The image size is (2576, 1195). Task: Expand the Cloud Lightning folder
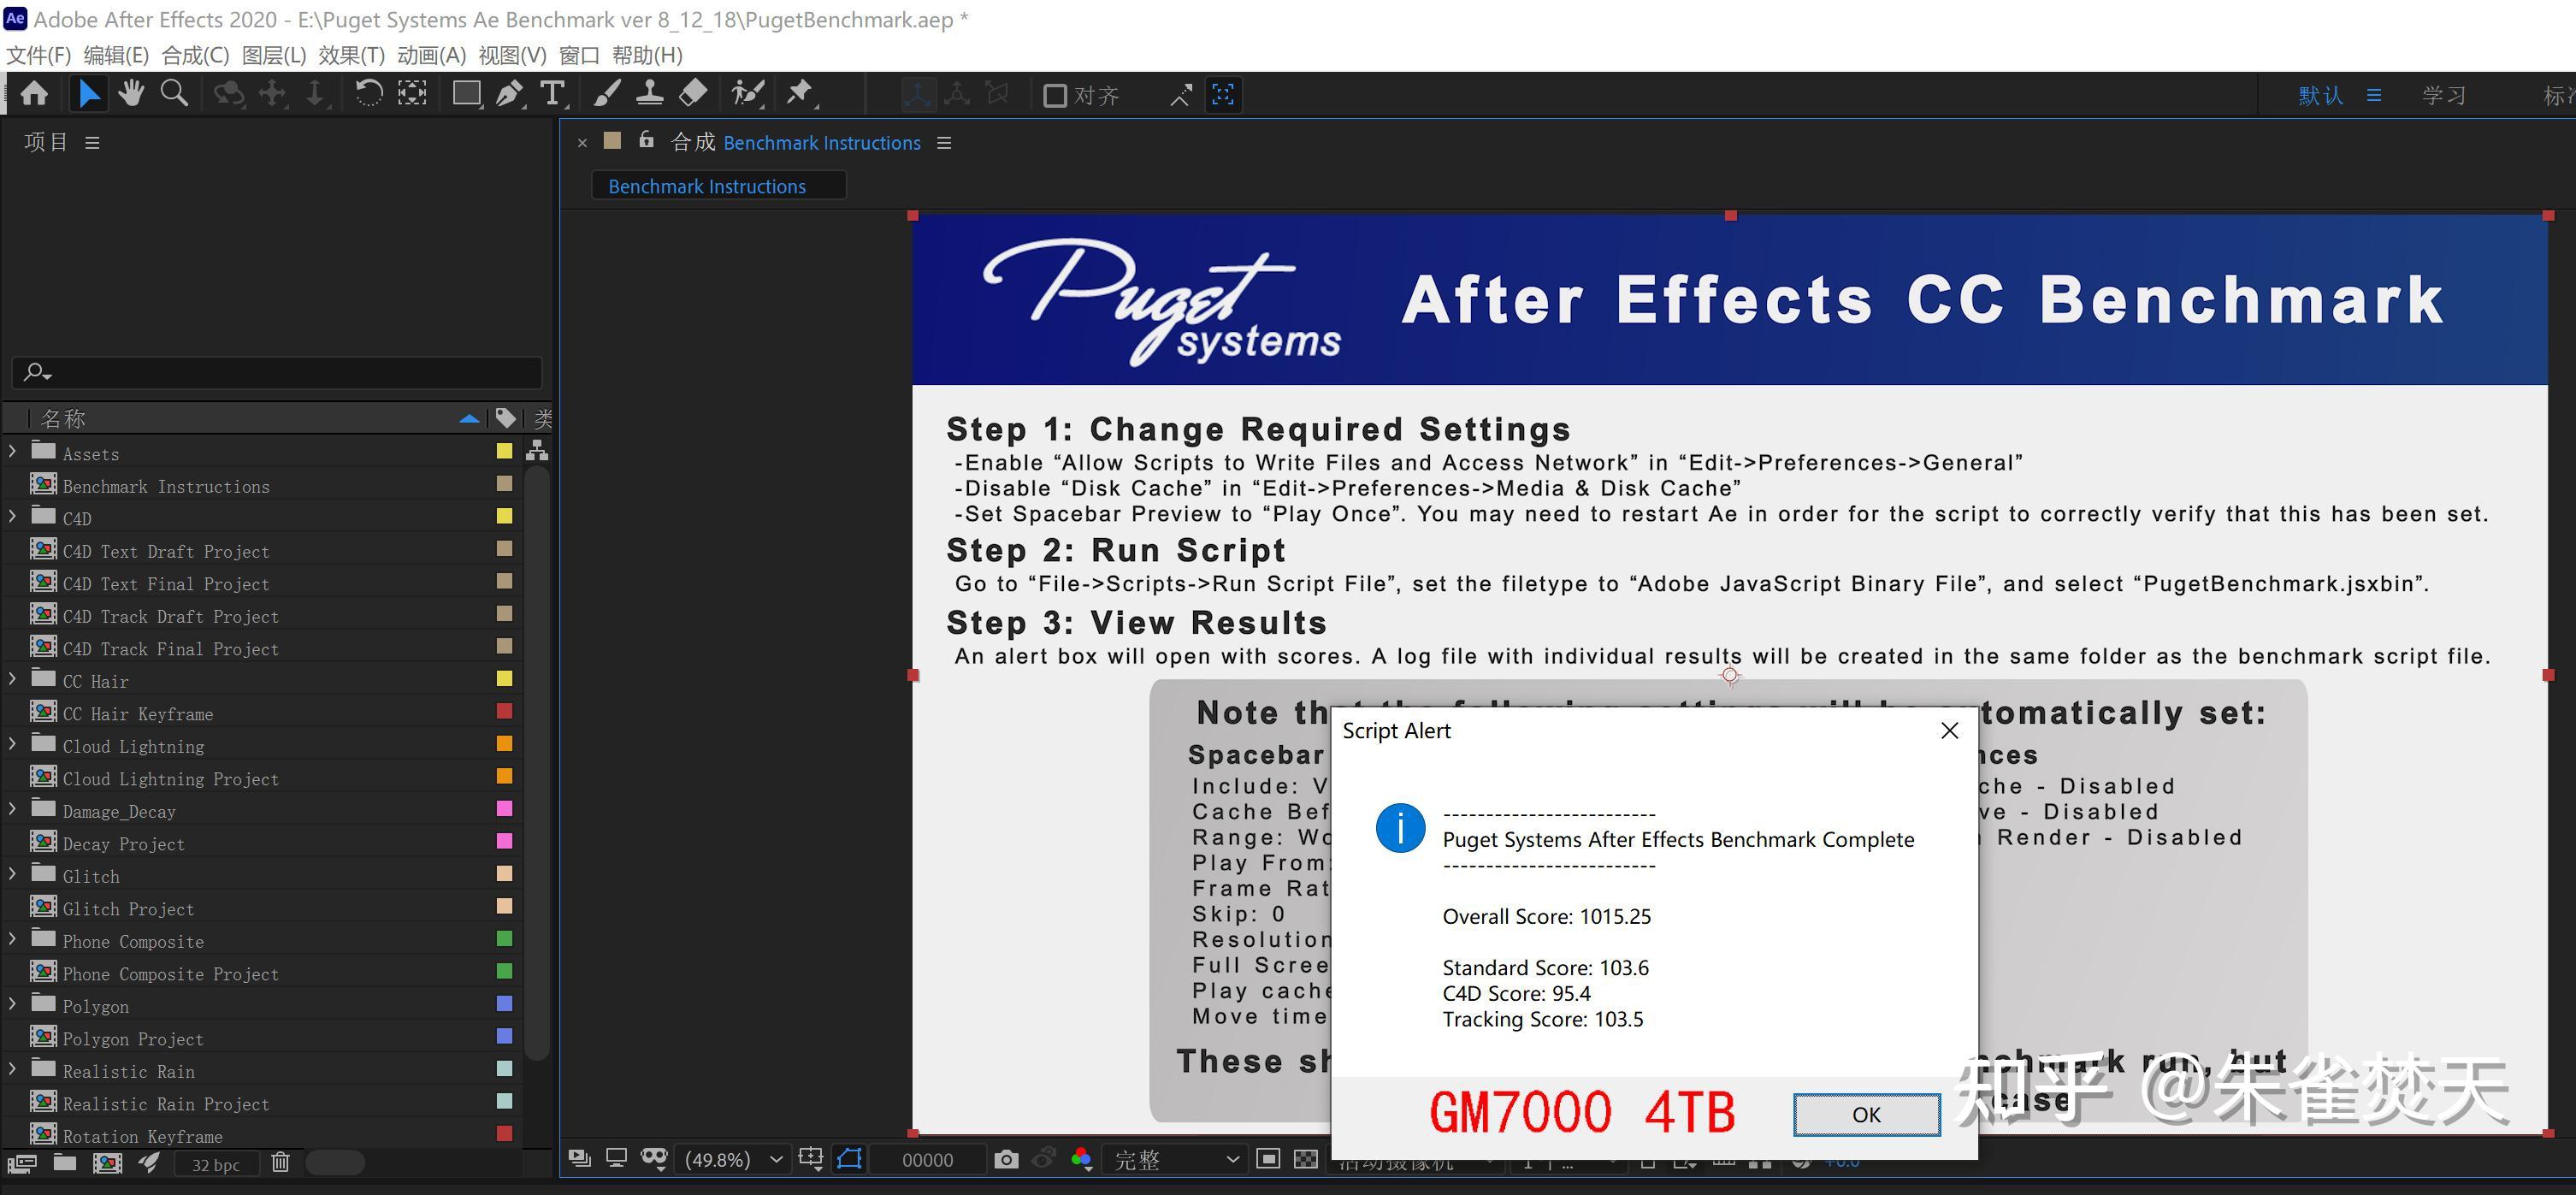pos(12,745)
